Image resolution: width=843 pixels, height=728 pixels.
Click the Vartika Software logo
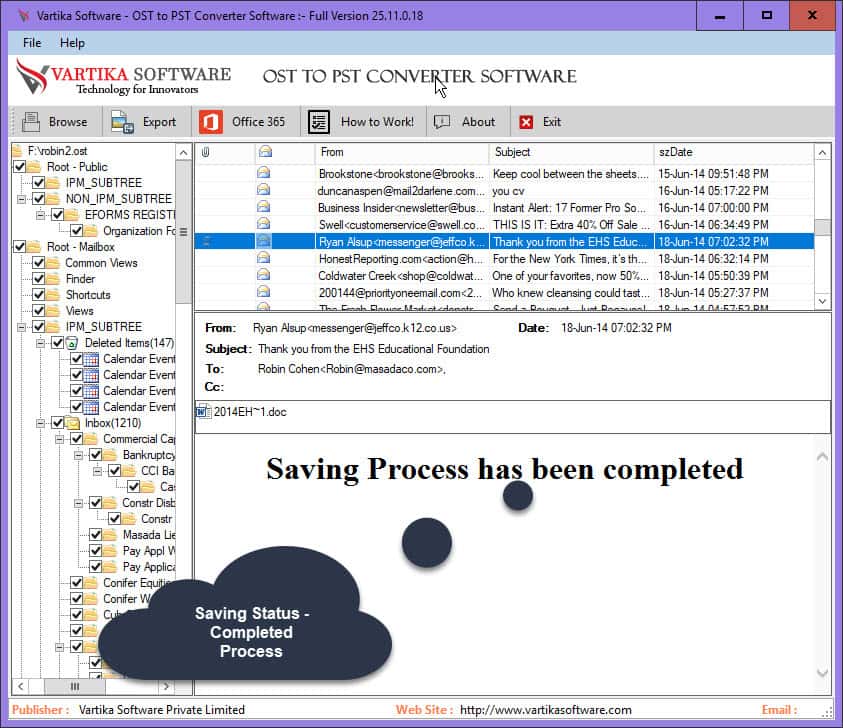[x=124, y=77]
